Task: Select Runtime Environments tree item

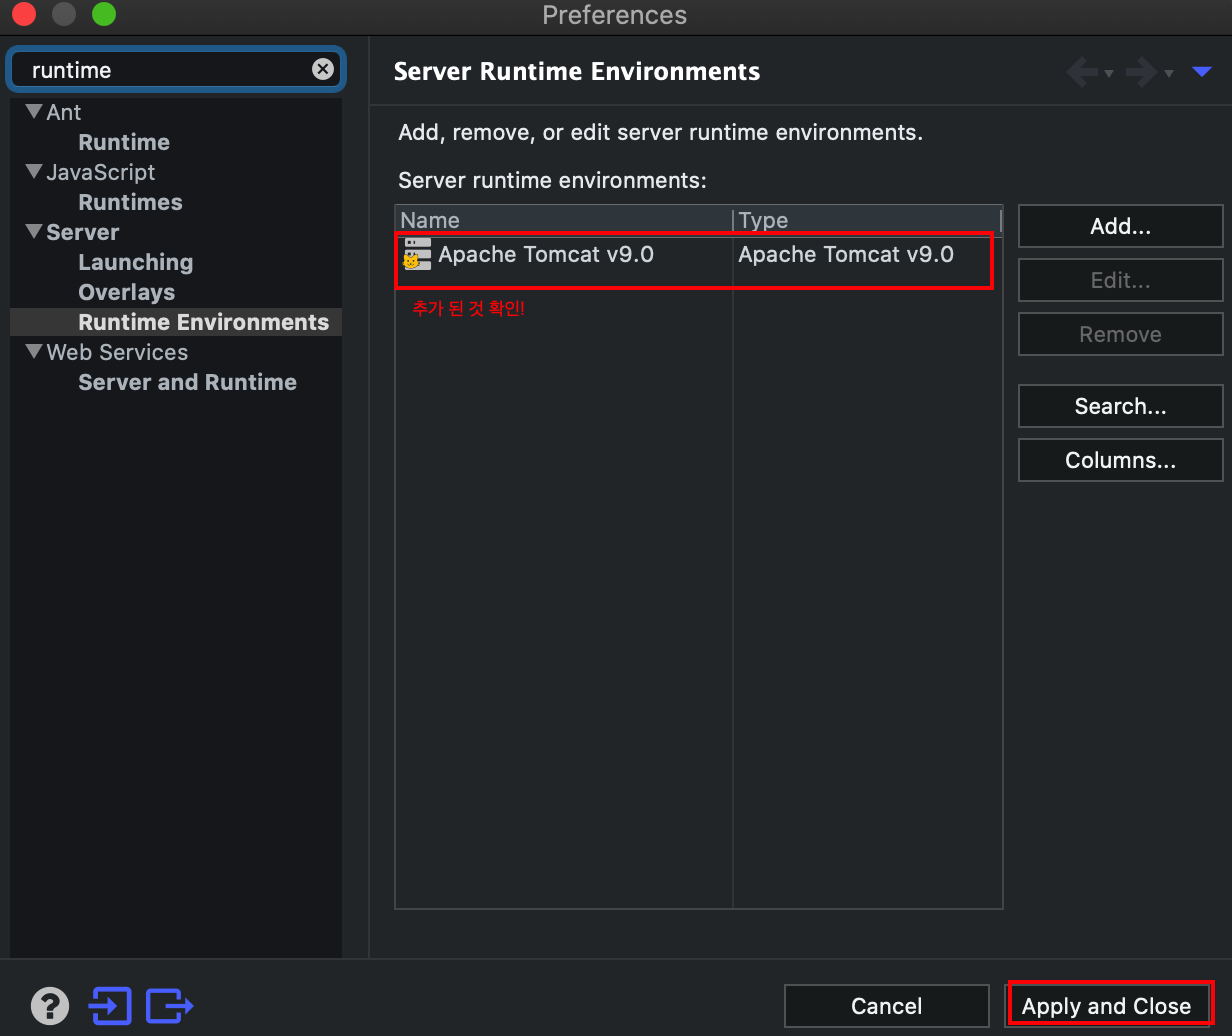Action: [203, 322]
